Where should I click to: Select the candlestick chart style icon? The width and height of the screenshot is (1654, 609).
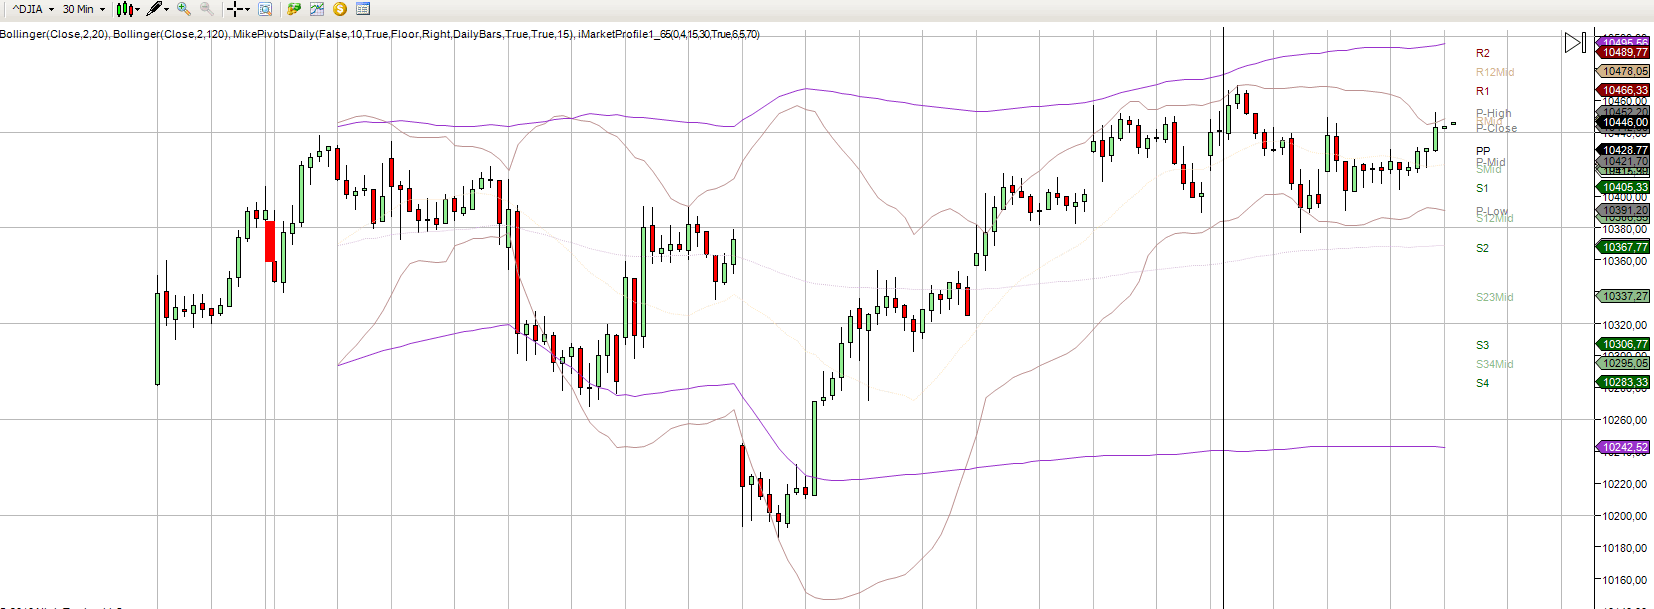(124, 9)
